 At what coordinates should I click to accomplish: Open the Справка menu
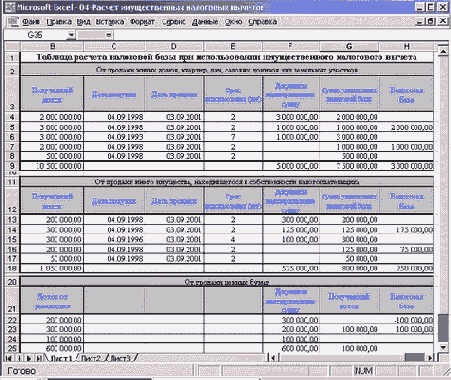coord(263,22)
